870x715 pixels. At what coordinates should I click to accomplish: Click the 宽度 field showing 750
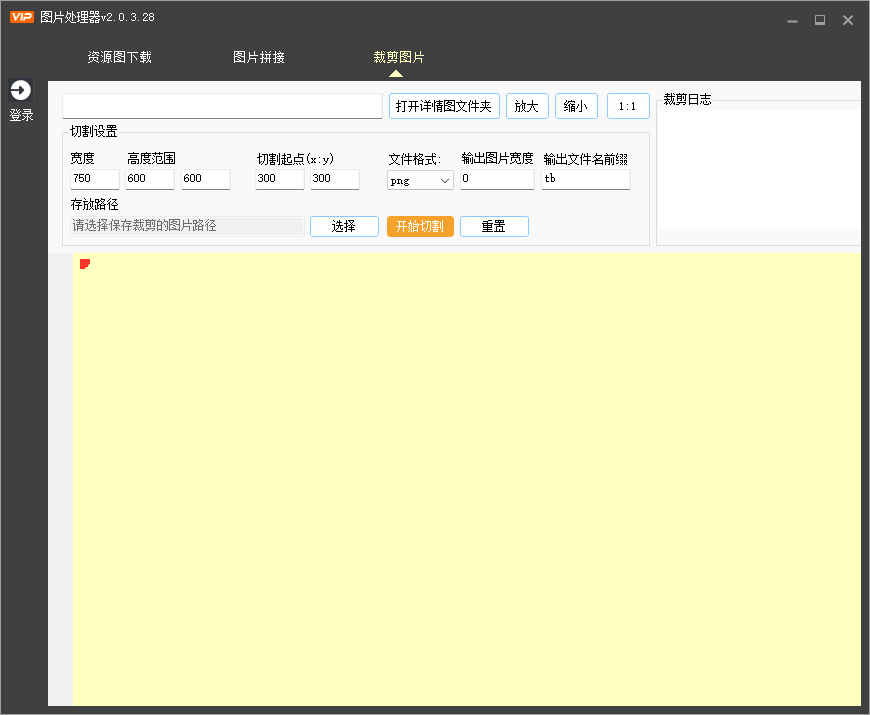click(x=95, y=179)
